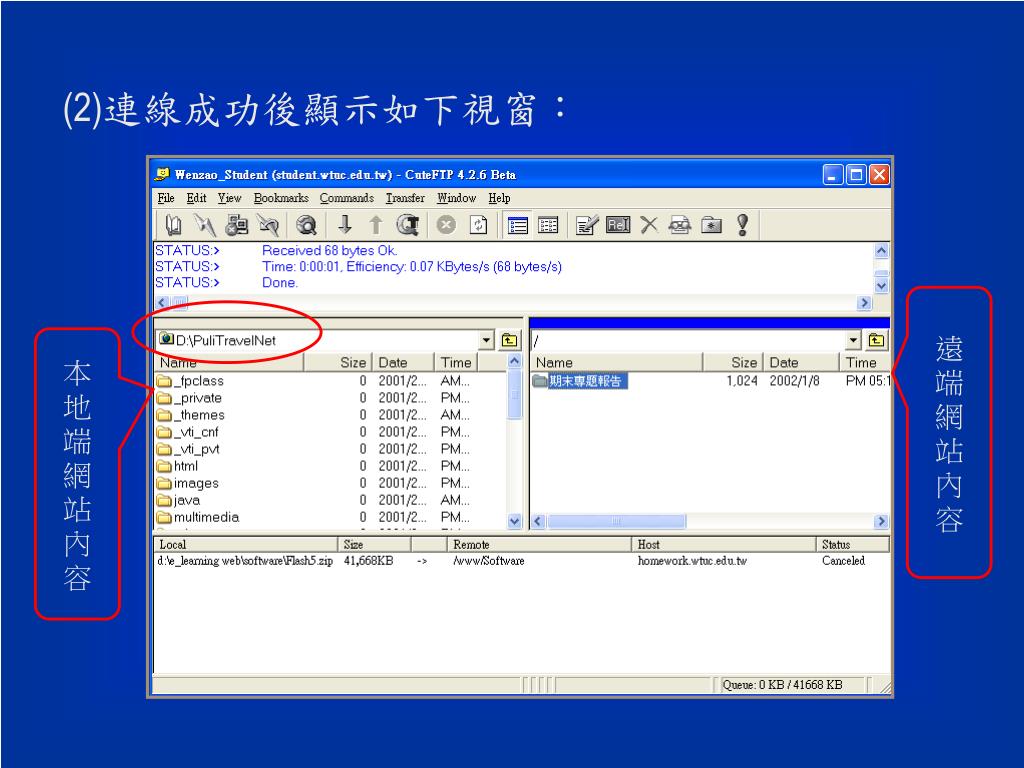The height and width of the screenshot is (768, 1024).
Task: Sort local pane by Time column
Action: [456, 362]
